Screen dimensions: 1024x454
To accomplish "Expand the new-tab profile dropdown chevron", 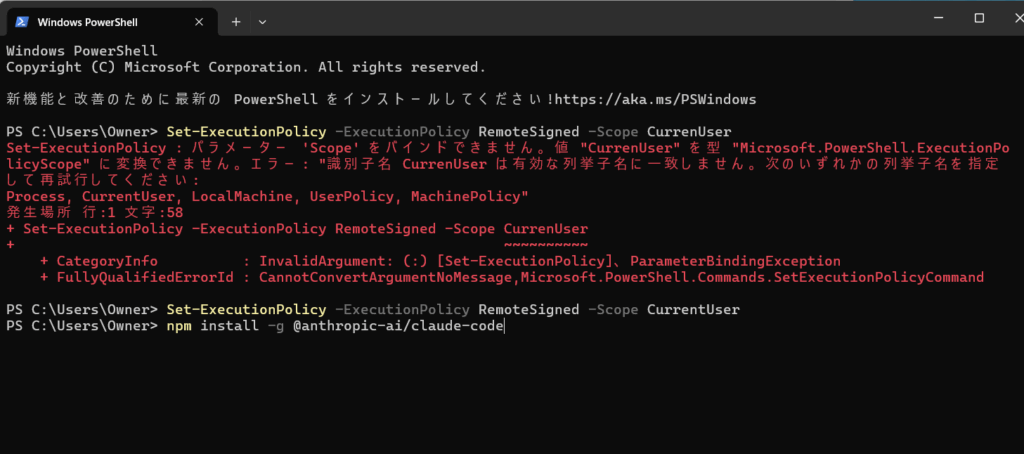I will [263, 21].
